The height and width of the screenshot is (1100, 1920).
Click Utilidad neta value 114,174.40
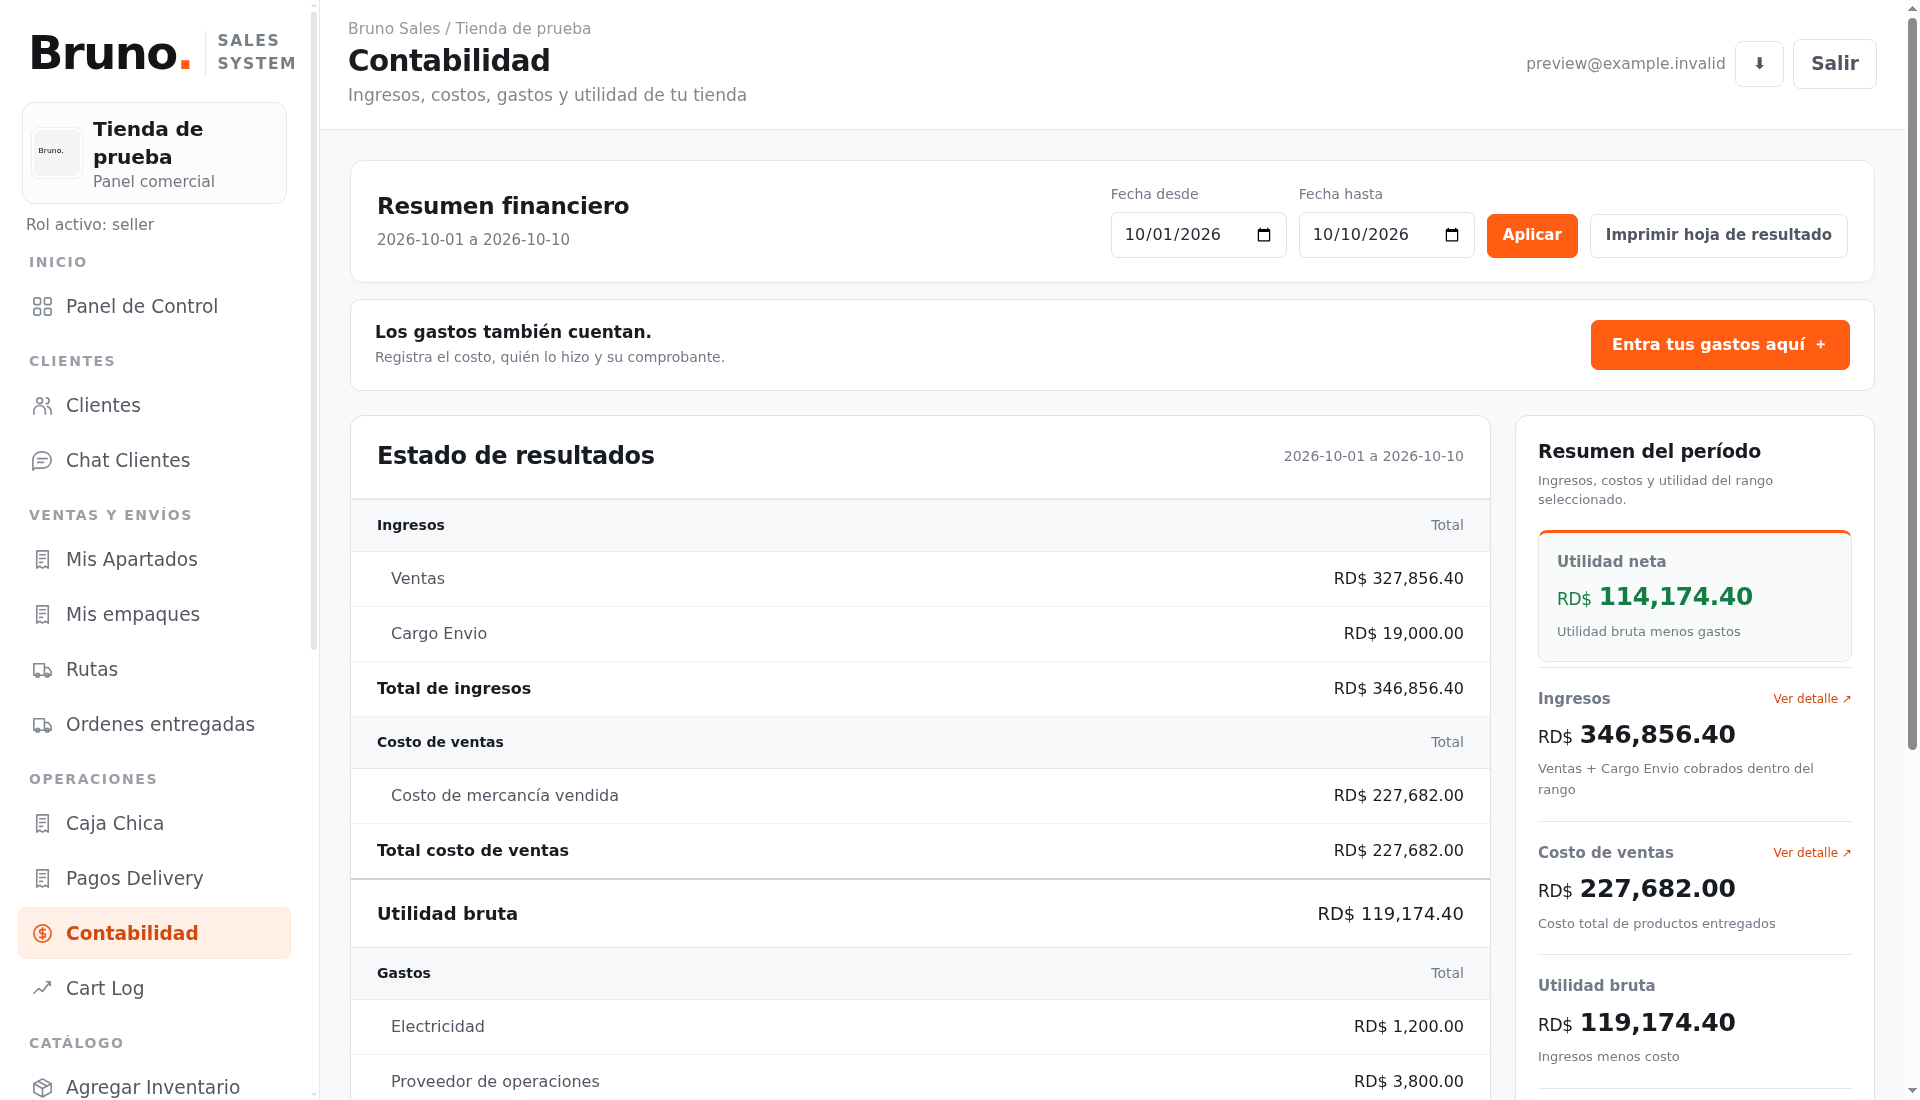(1675, 597)
